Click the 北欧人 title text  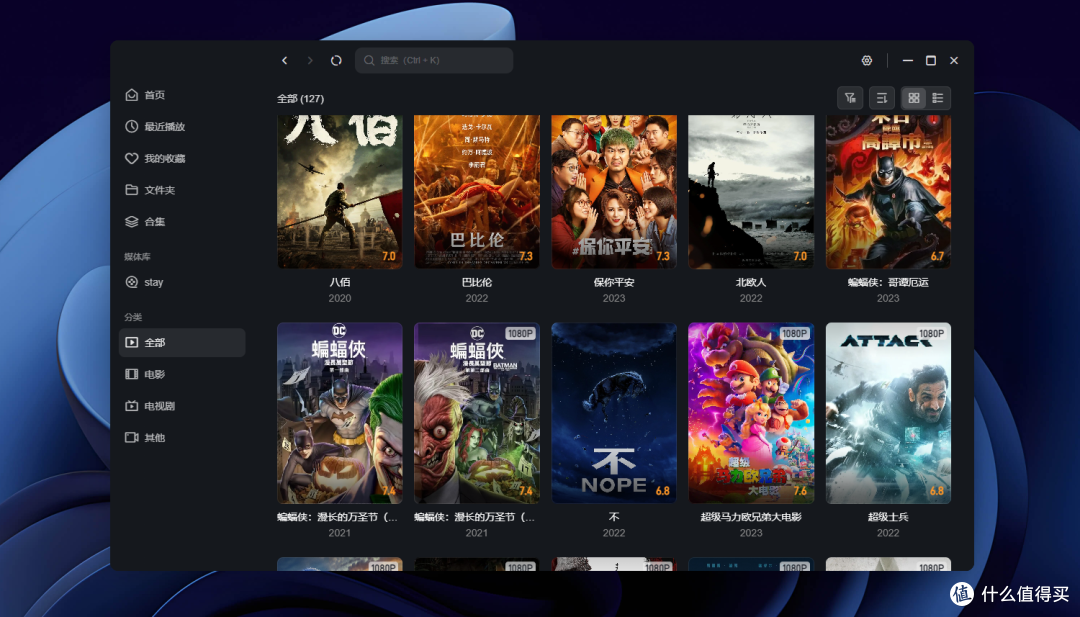click(751, 282)
